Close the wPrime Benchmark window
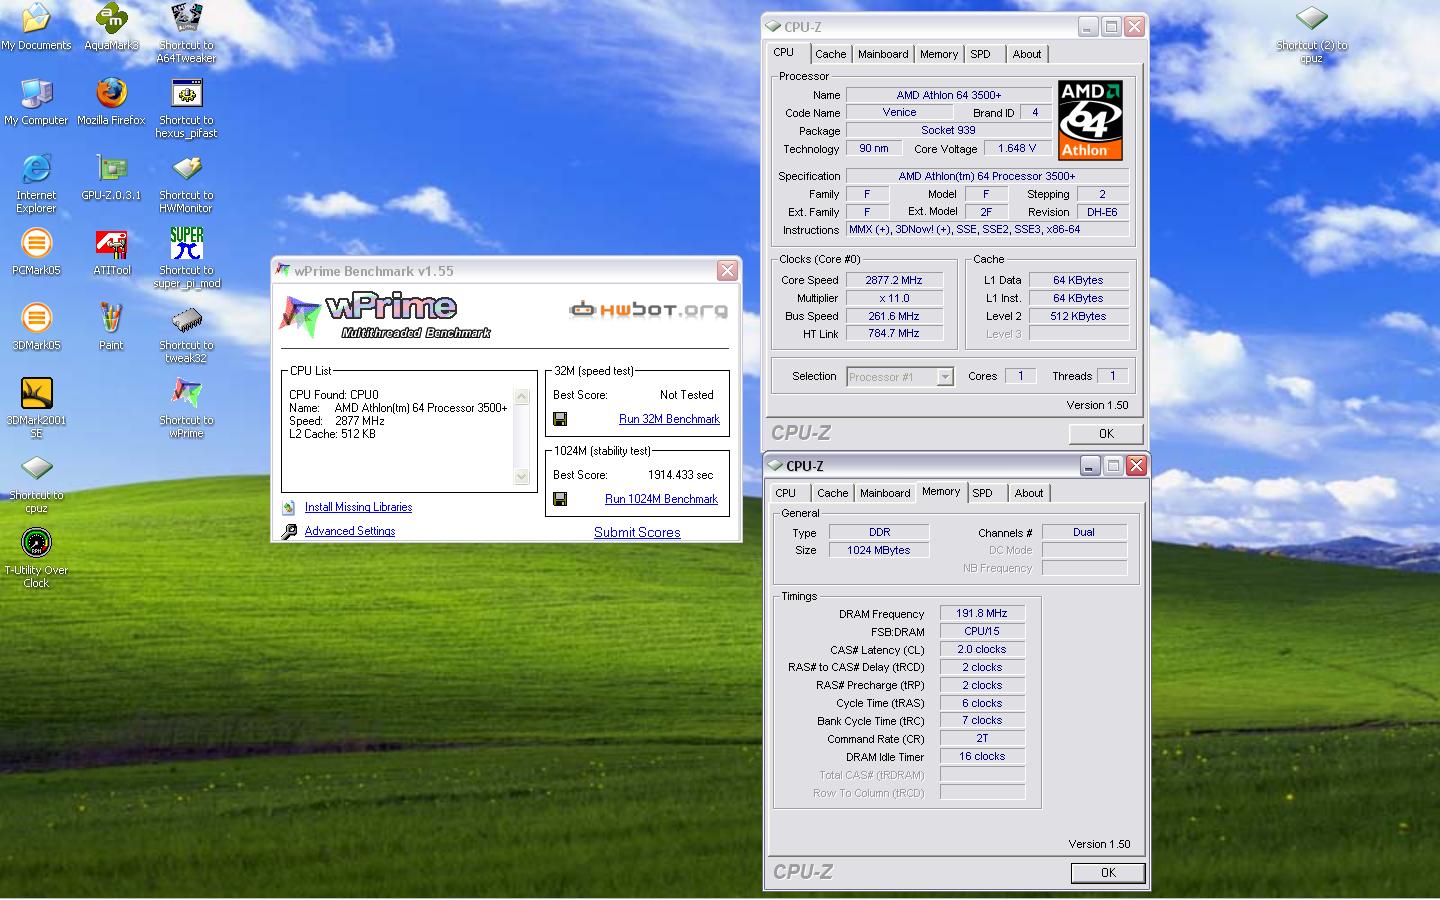 point(727,270)
